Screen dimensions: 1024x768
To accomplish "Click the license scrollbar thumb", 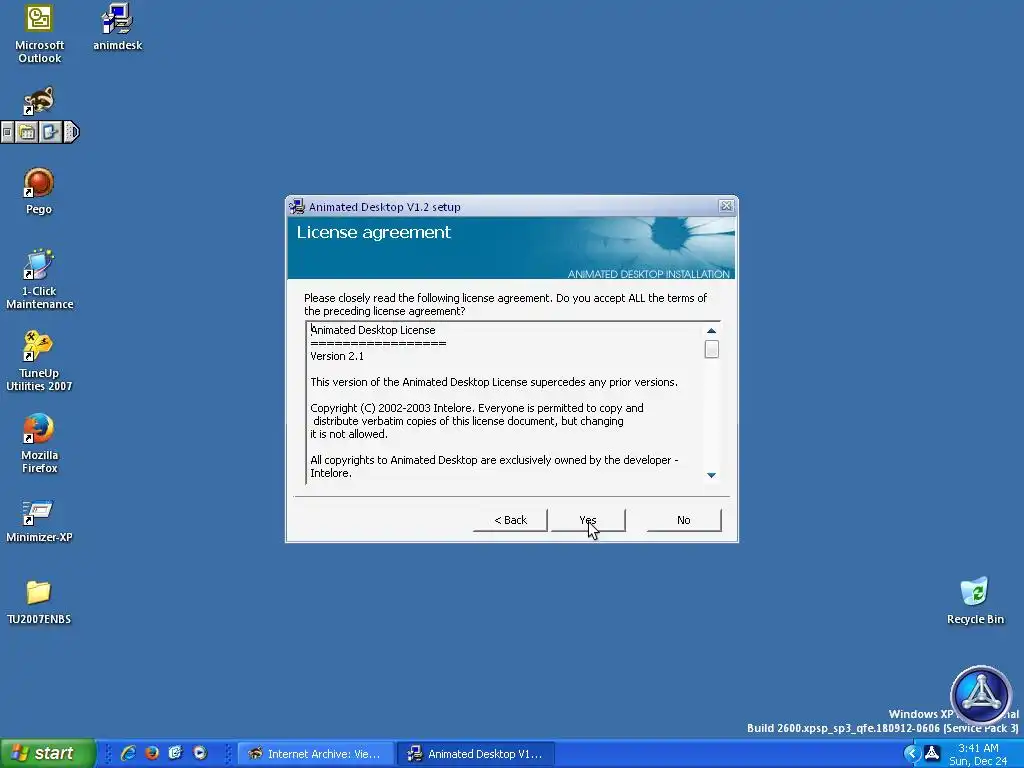I will [x=711, y=349].
